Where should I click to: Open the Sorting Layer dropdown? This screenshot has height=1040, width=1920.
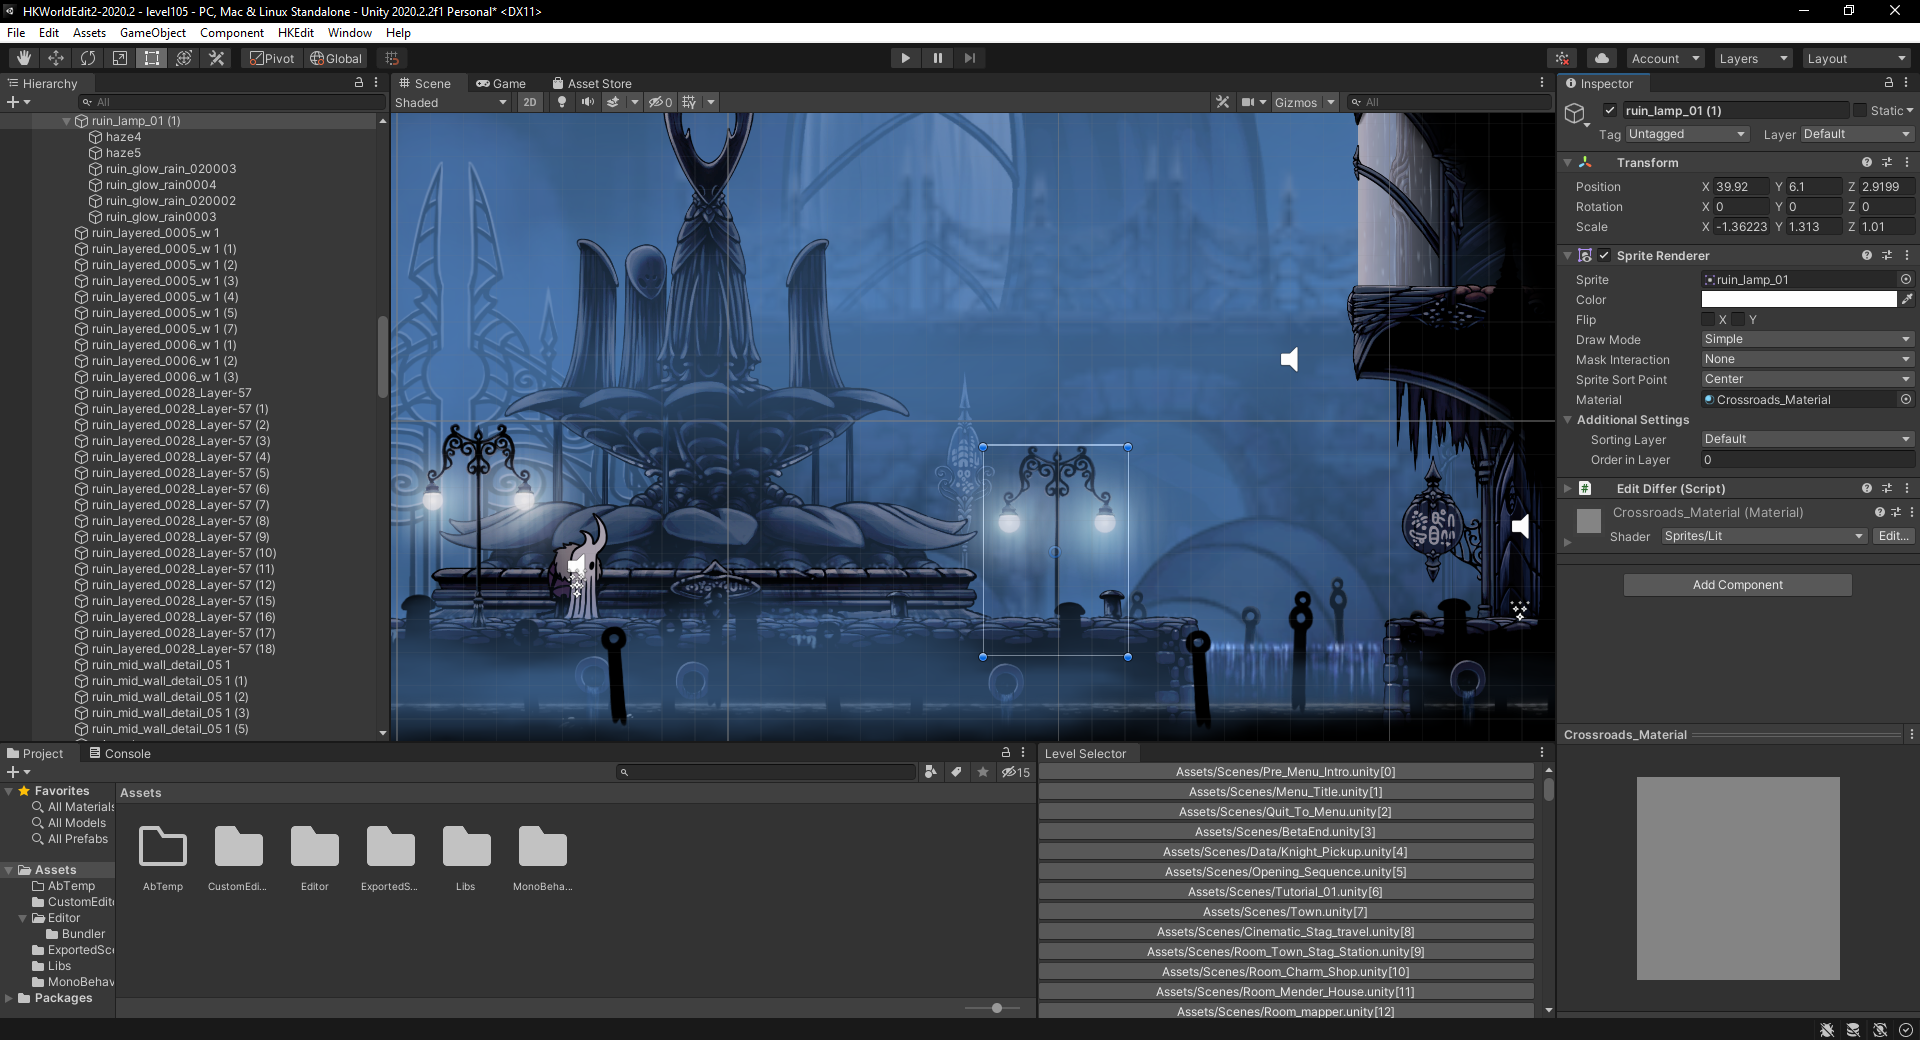(1806, 439)
